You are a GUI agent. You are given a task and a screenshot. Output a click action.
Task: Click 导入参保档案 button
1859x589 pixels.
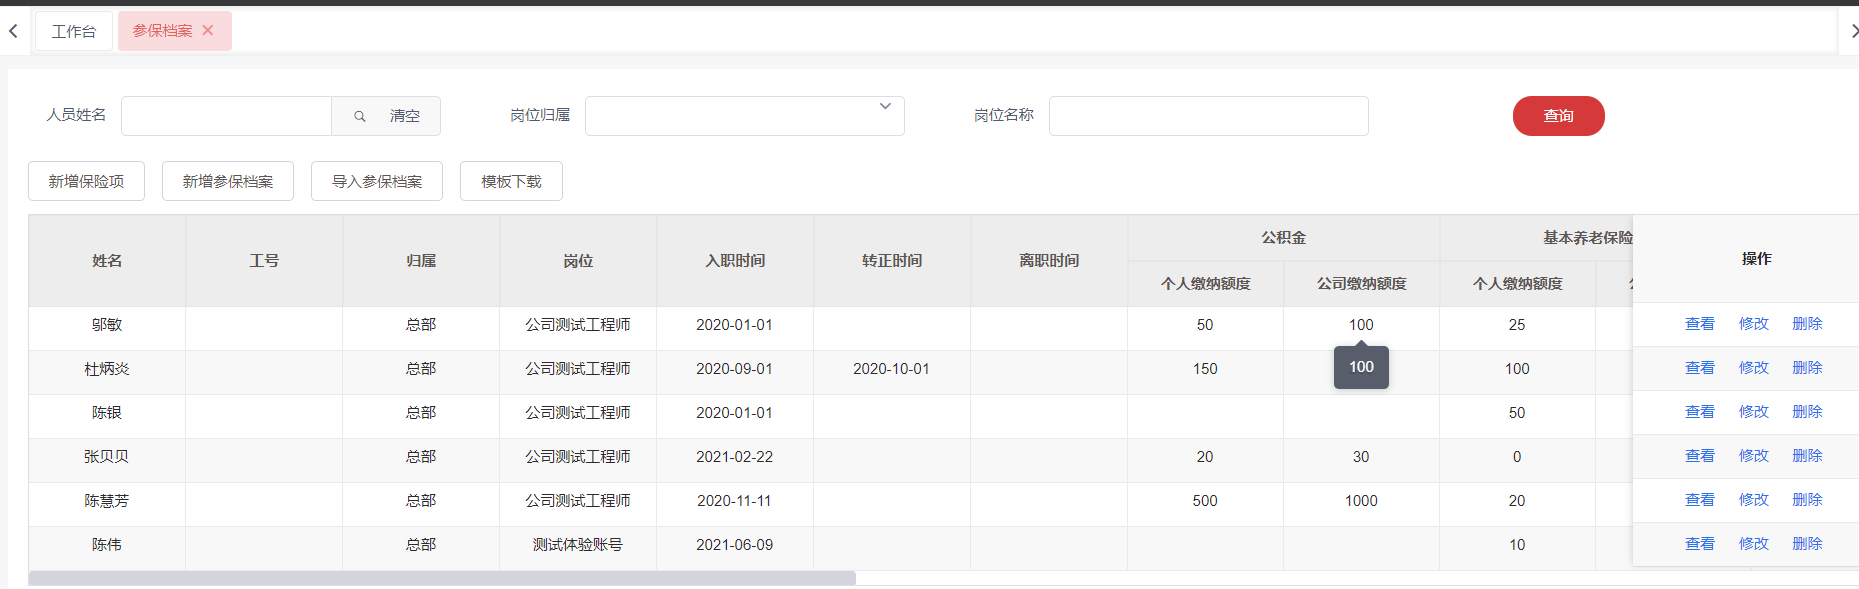click(377, 181)
